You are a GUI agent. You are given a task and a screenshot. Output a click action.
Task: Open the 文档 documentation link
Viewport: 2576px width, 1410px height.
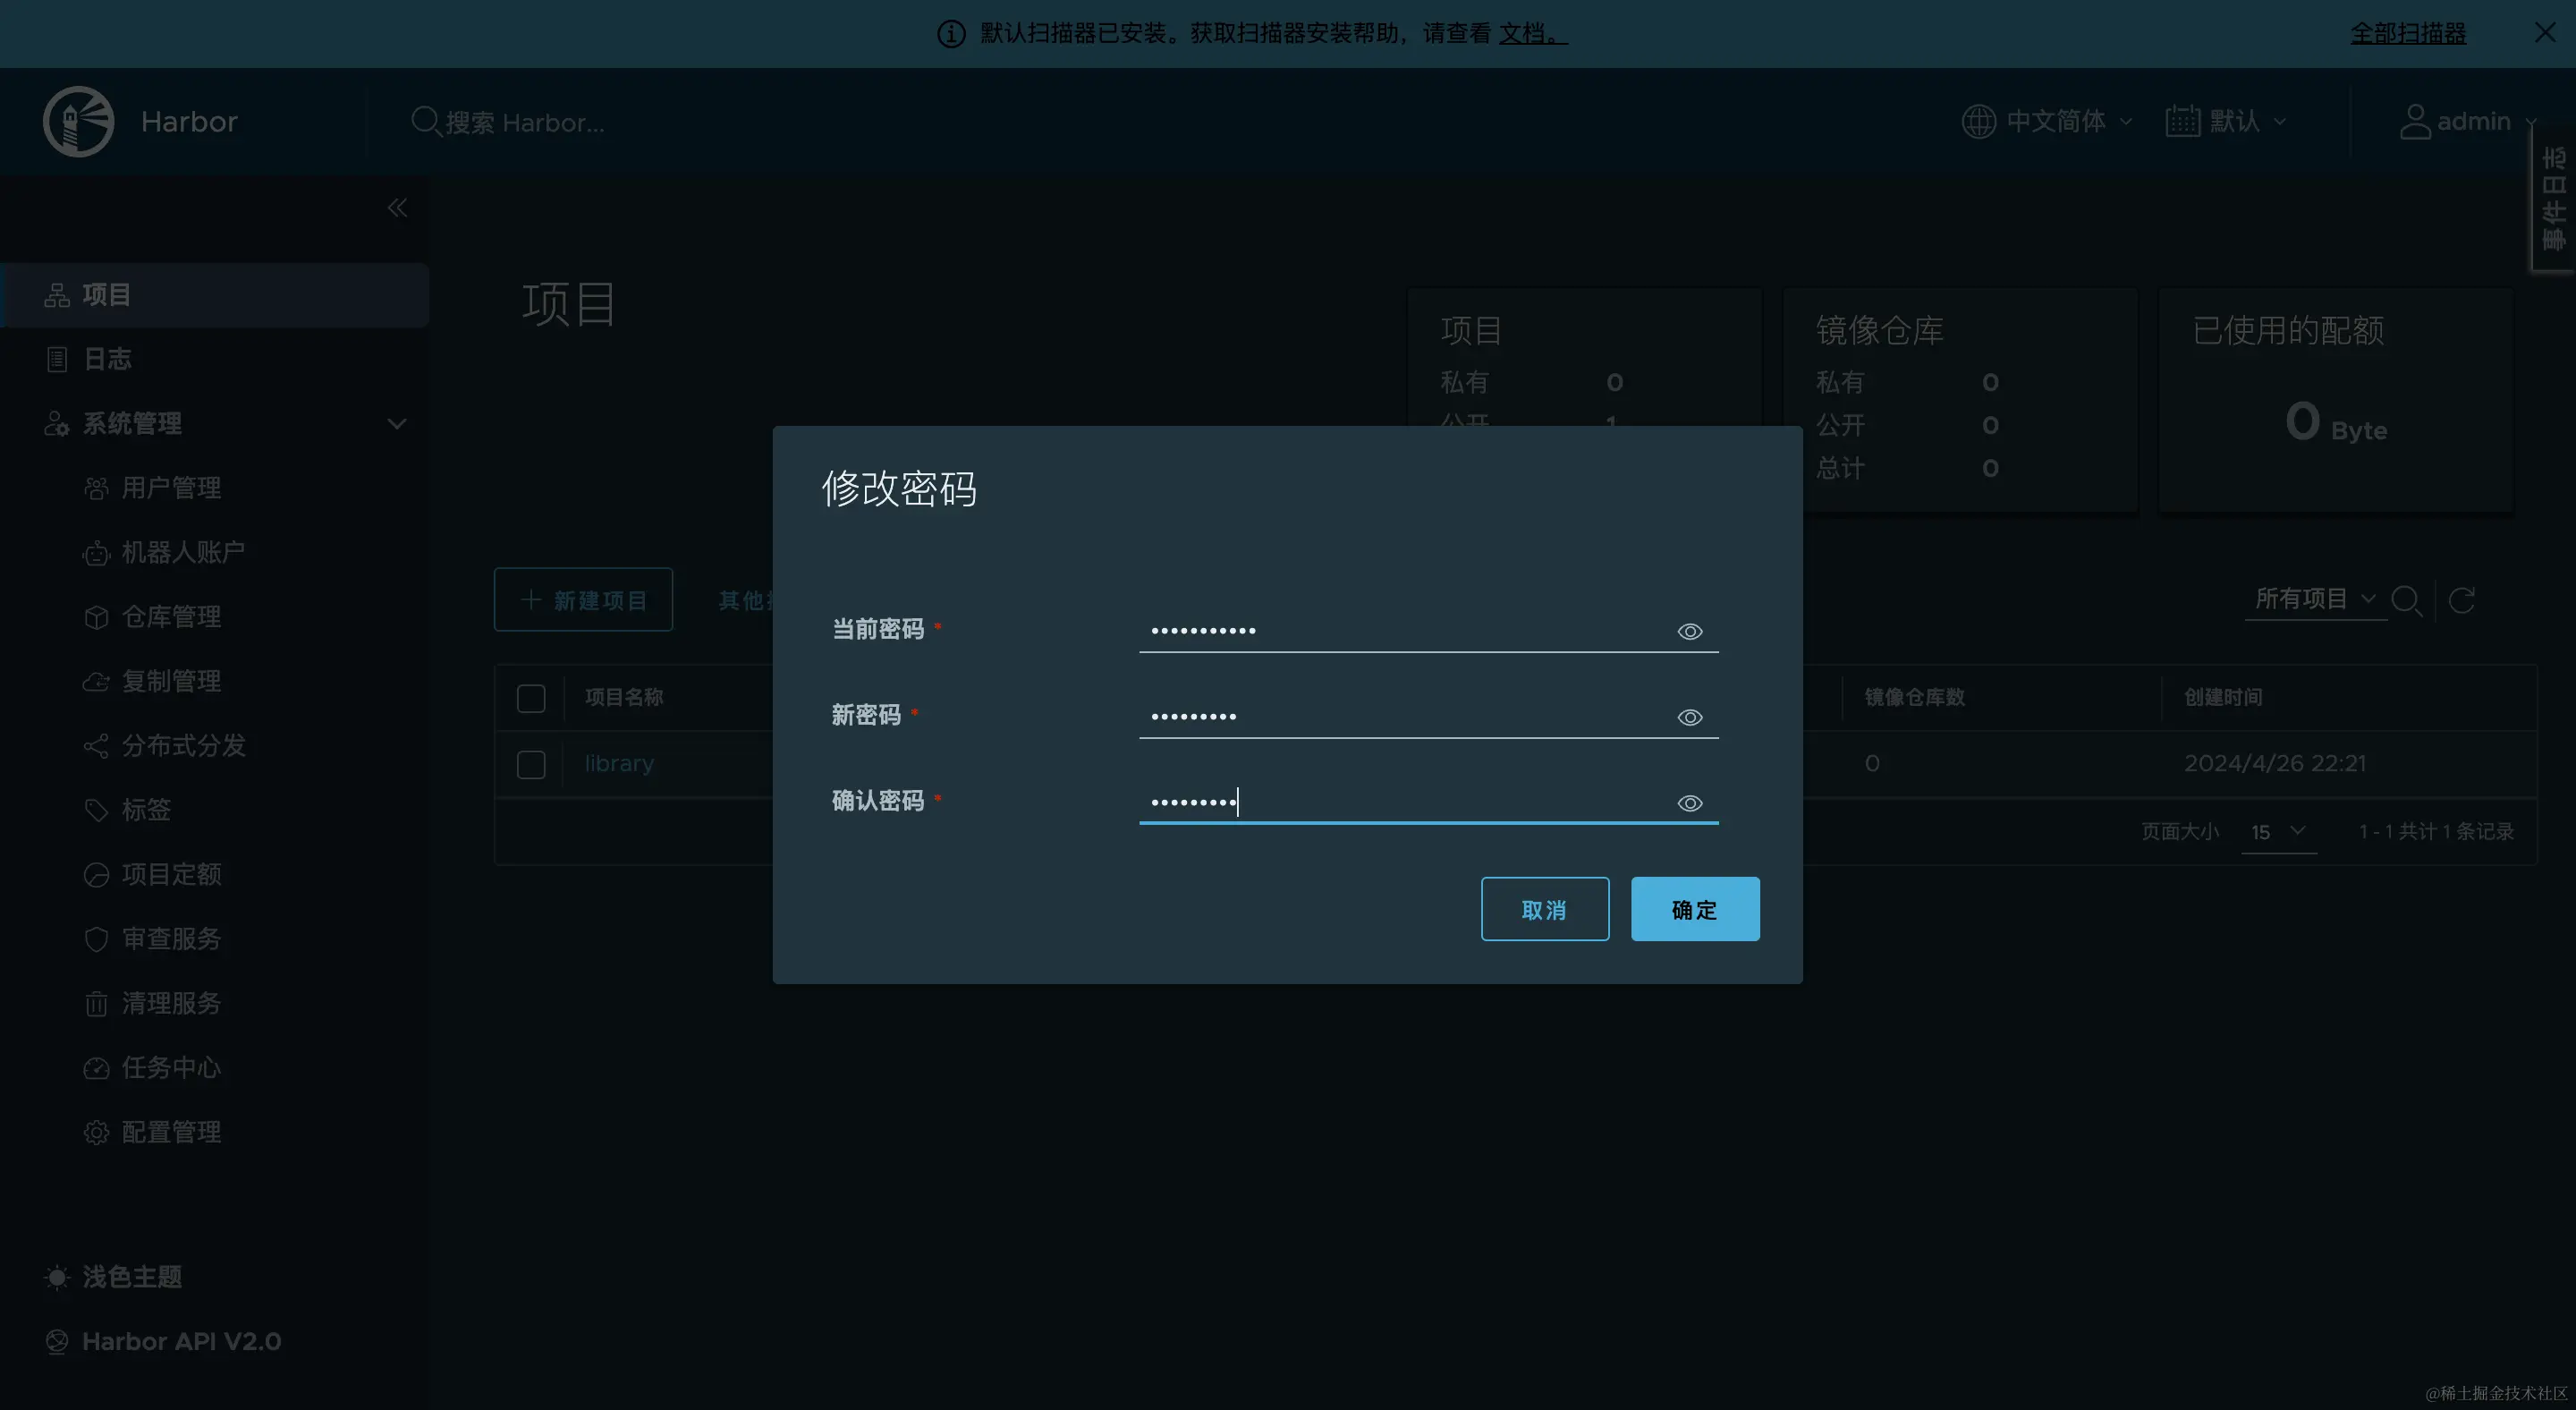click(x=1529, y=33)
